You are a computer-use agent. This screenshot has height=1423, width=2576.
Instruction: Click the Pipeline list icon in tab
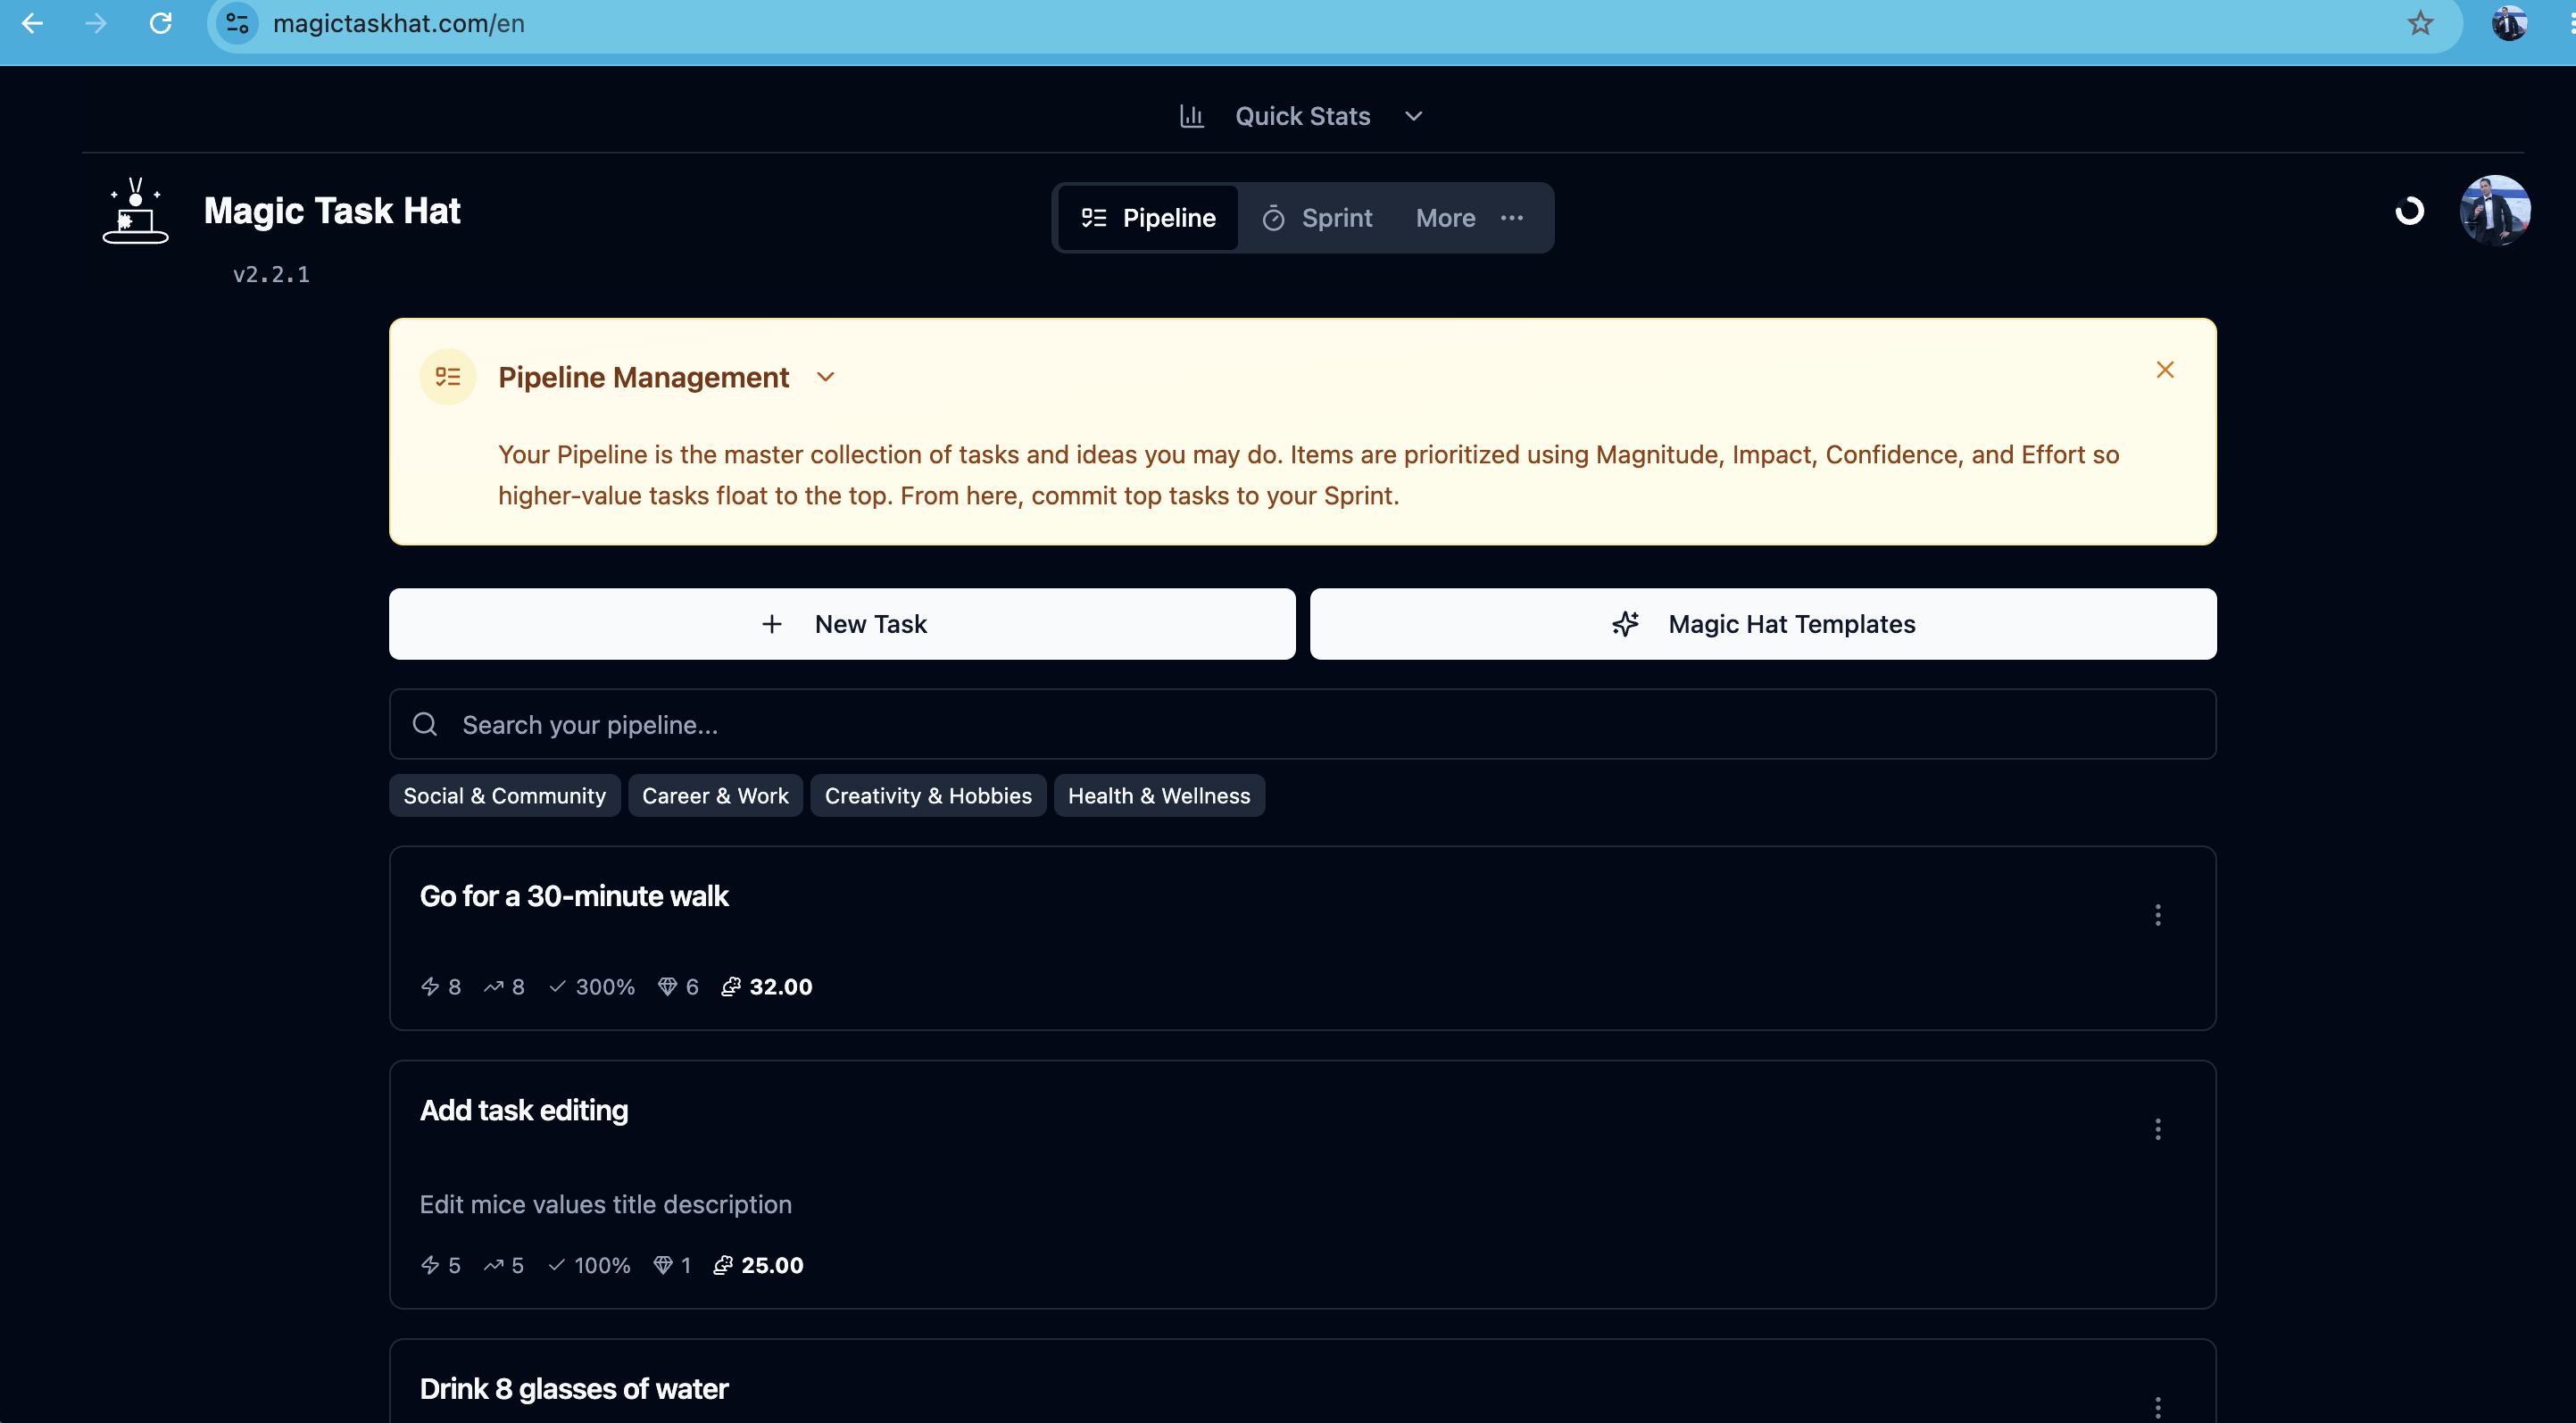pos(1094,218)
